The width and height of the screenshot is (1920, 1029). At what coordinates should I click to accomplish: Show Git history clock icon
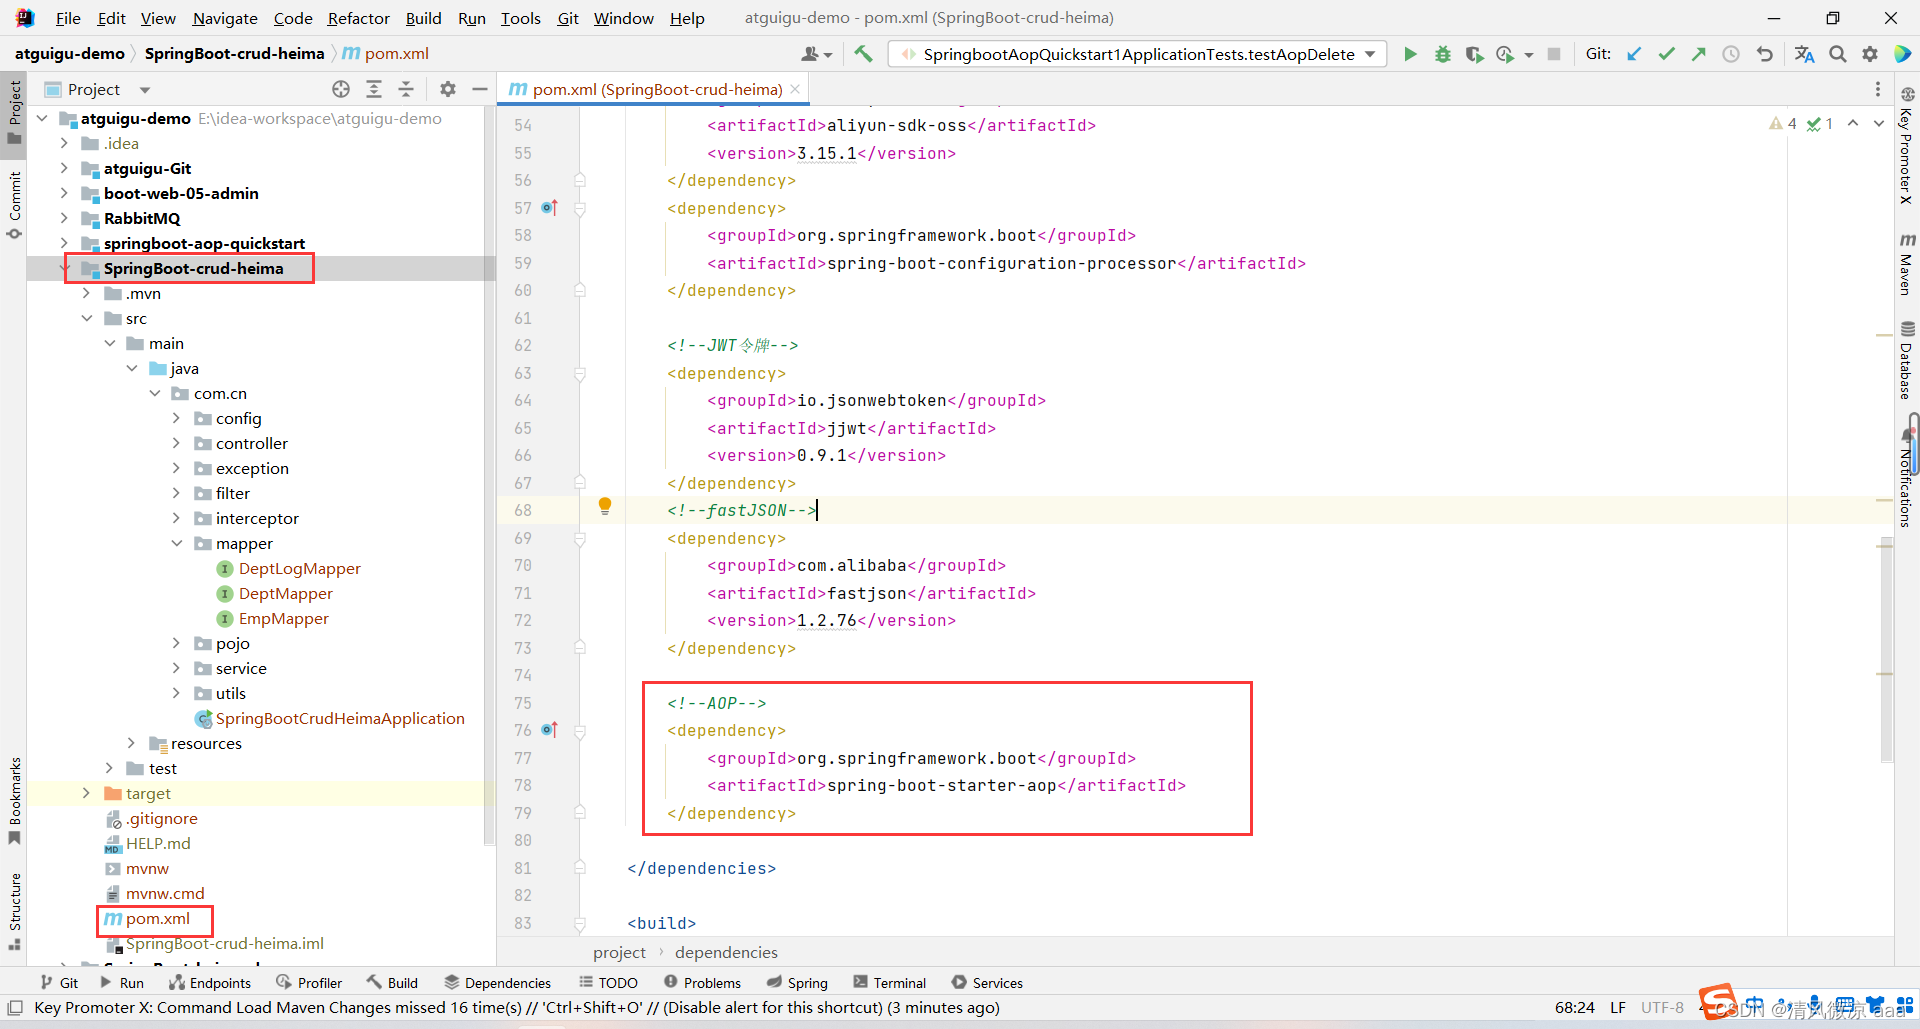click(x=1730, y=54)
